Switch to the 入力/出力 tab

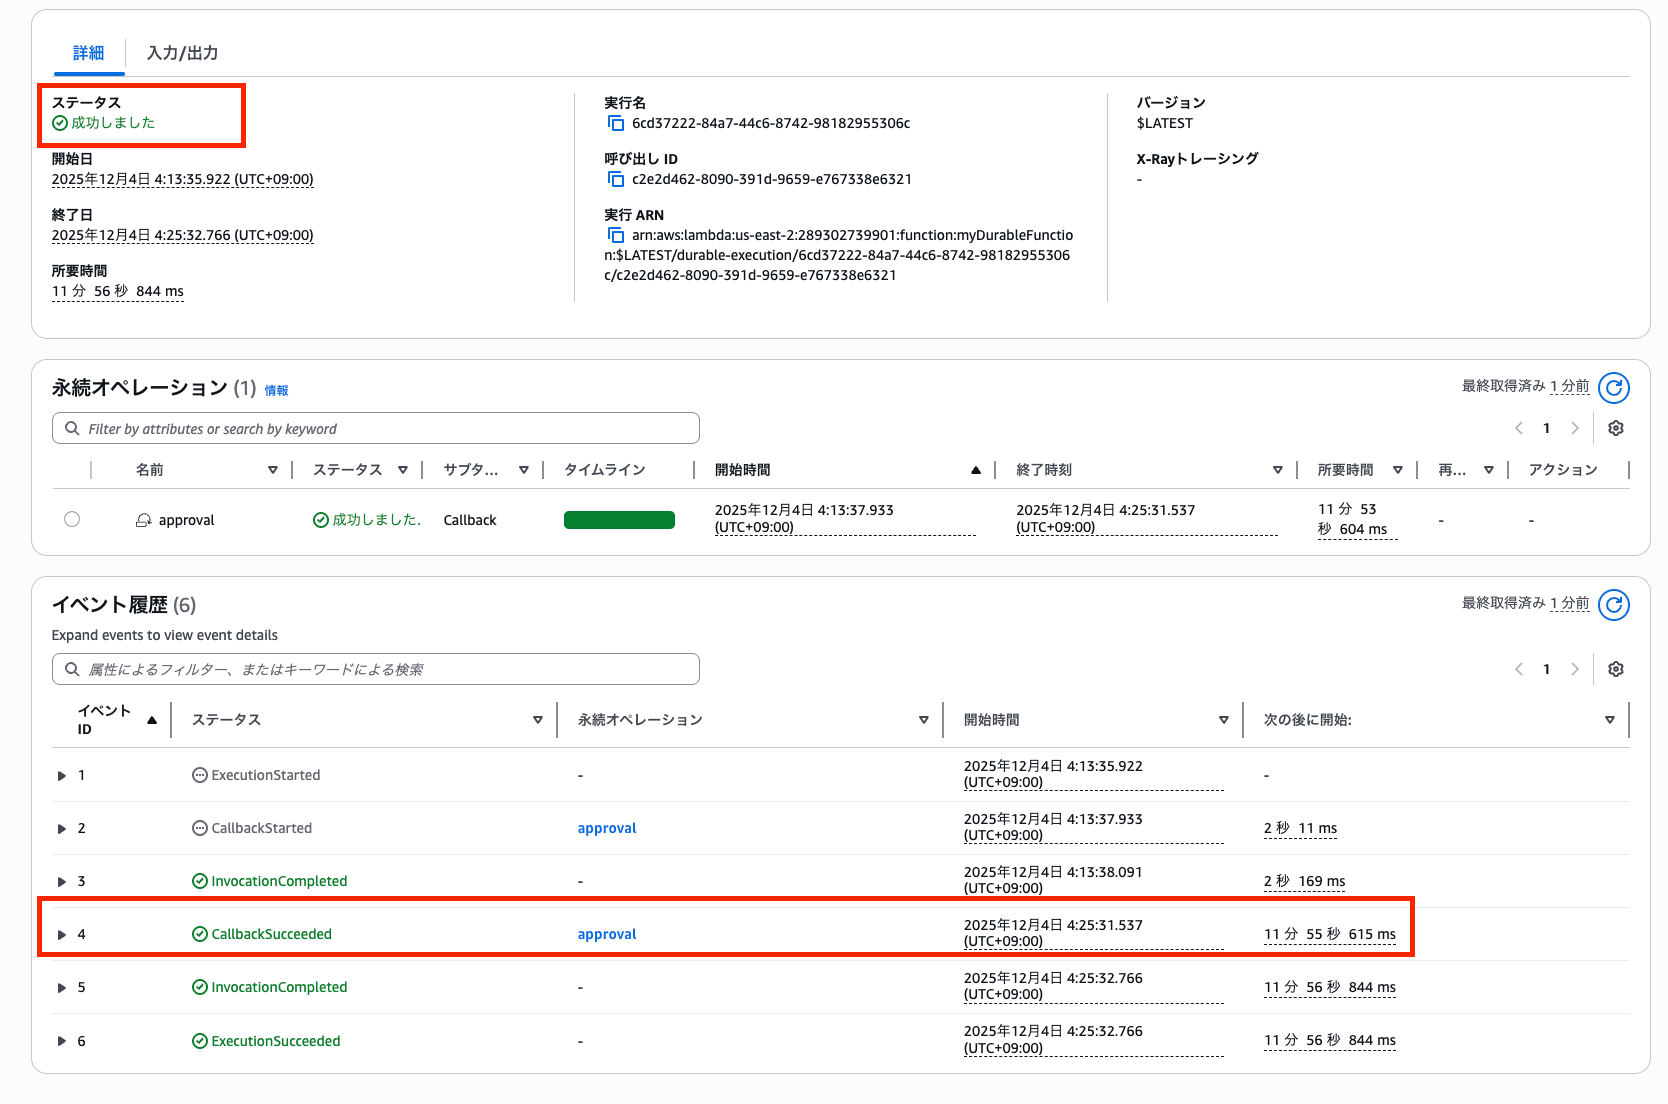pyautogui.click(x=182, y=53)
